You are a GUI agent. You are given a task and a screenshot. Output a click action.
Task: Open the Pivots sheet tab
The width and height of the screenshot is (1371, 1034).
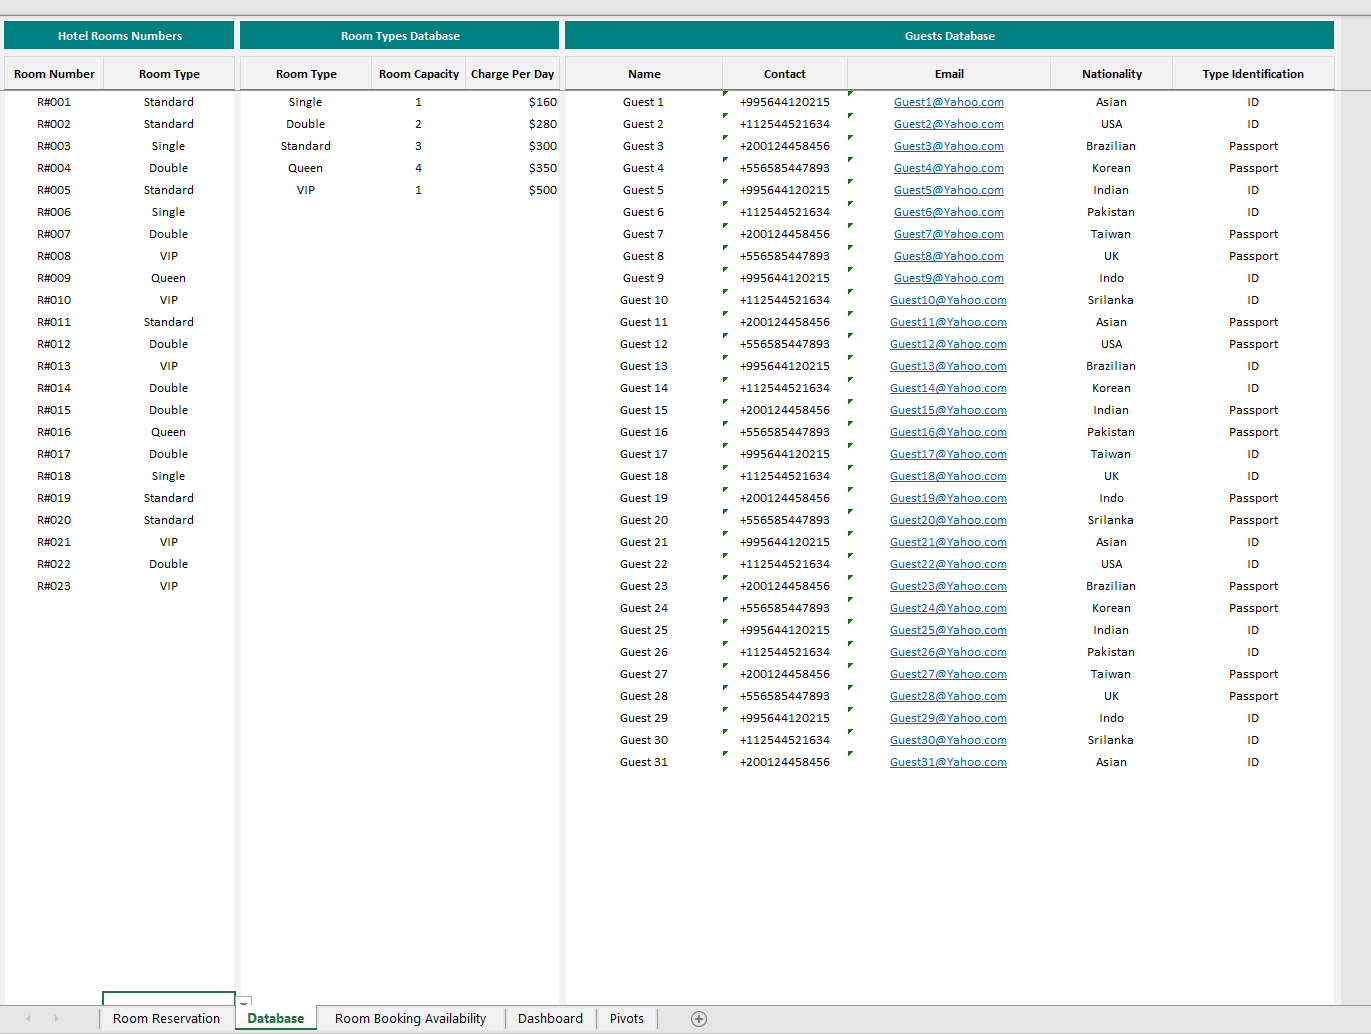point(627,1019)
